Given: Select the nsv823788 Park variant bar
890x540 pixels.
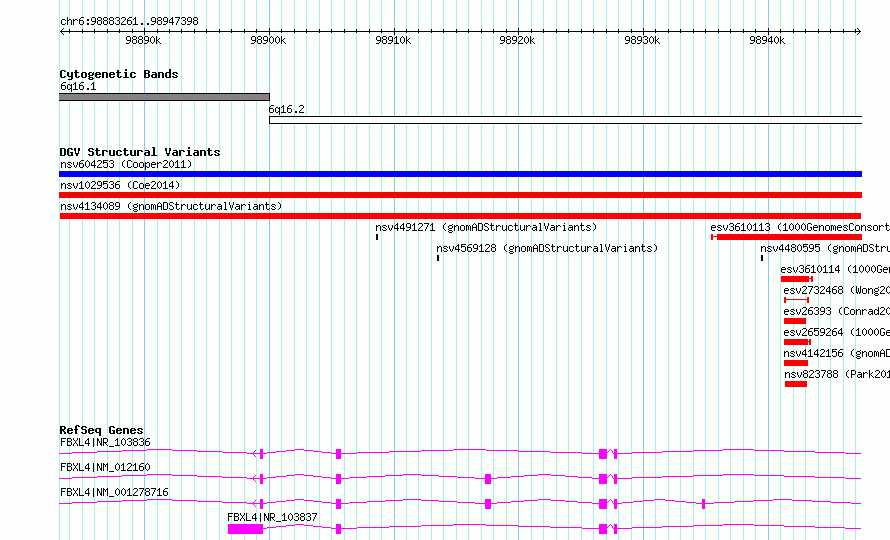Looking at the screenshot, I should (x=796, y=384).
